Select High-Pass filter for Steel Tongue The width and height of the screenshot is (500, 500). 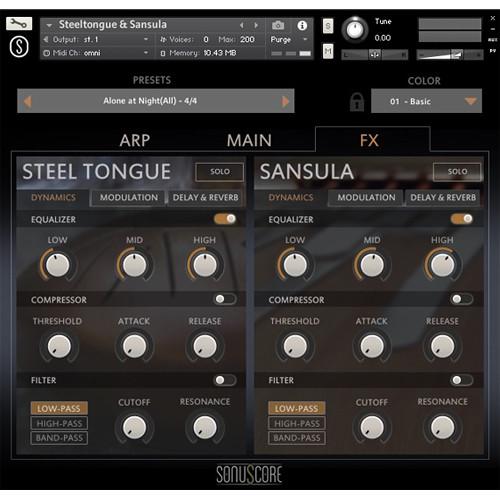pos(59,423)
